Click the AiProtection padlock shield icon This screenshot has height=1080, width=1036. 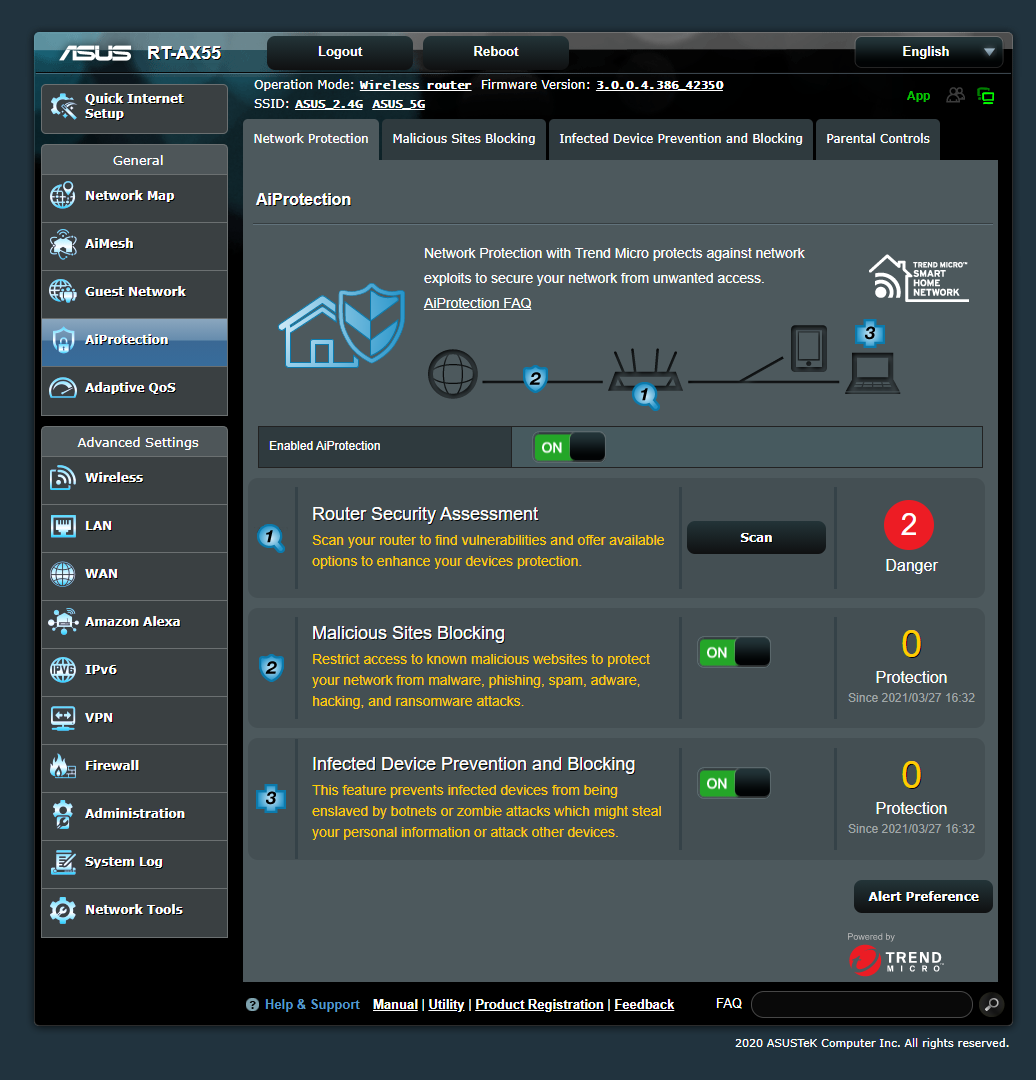[x=63, y=340]
